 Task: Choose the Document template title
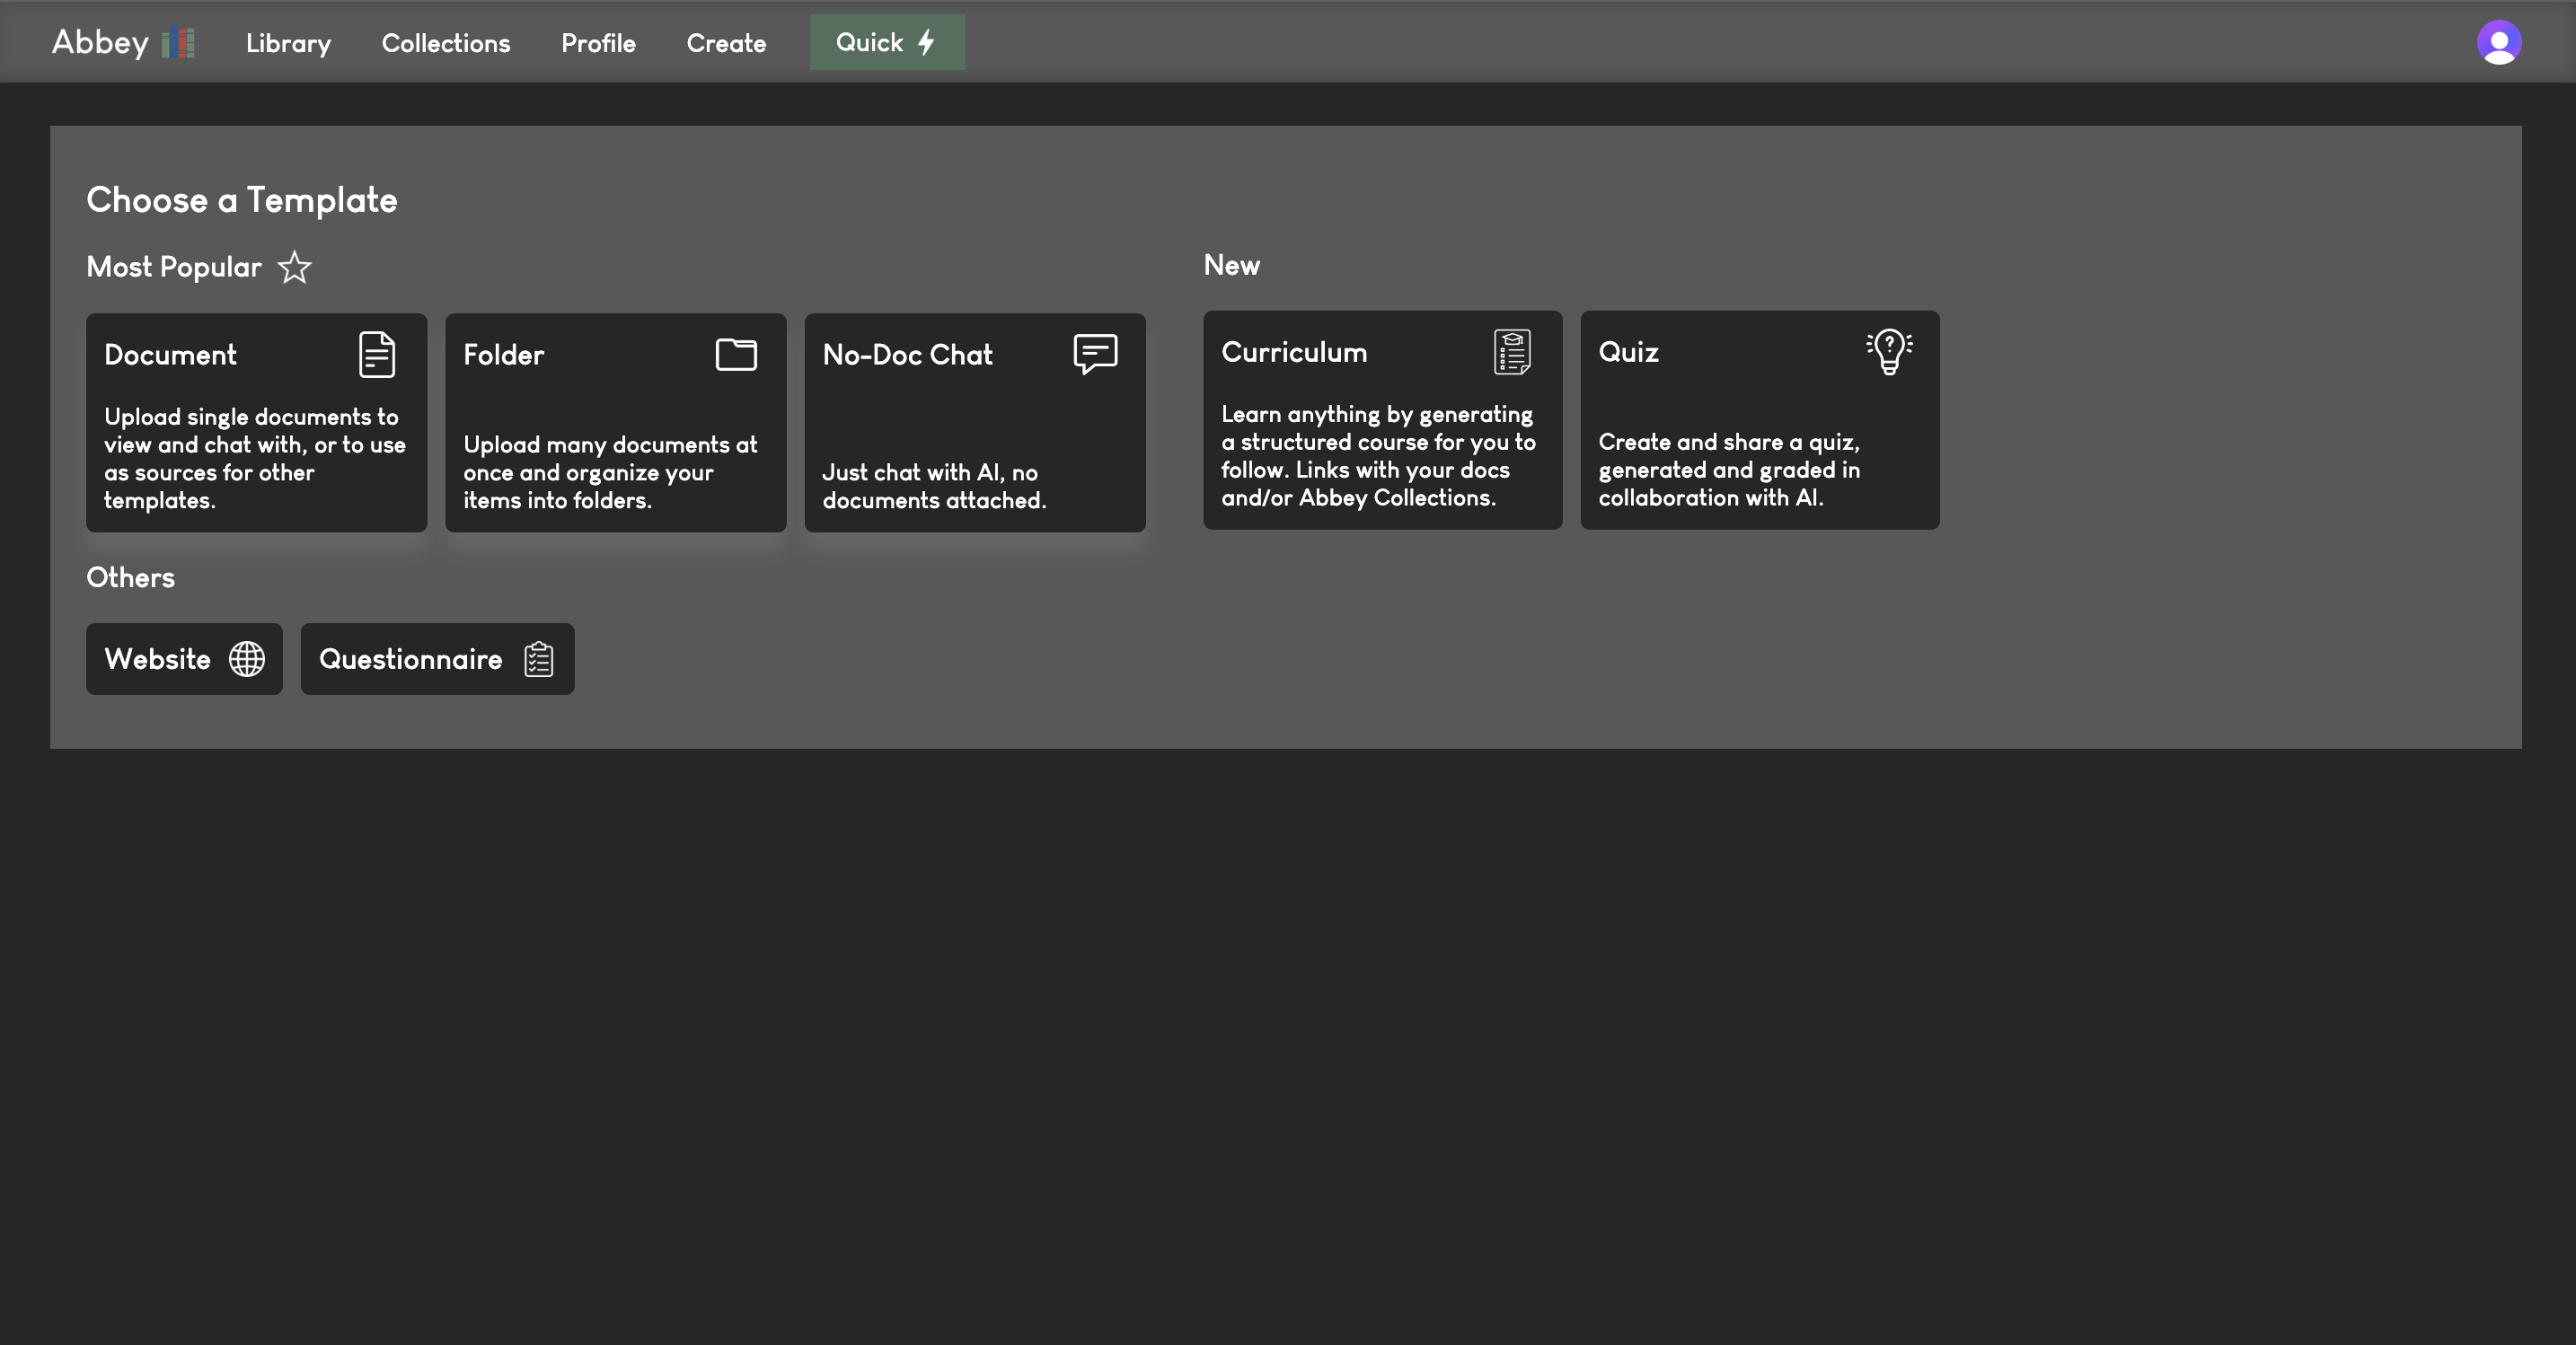click(x=170, y=355)
